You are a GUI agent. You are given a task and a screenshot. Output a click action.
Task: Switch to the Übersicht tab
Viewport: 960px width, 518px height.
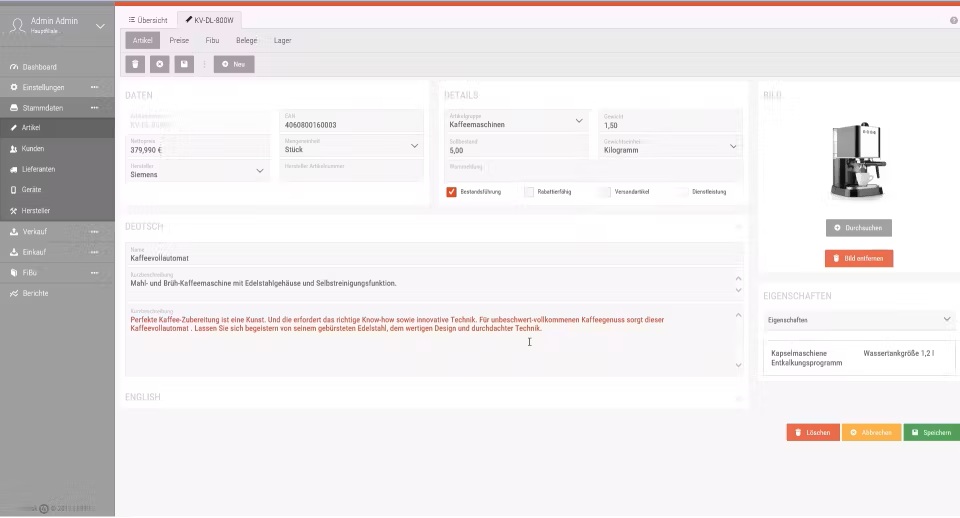tap(148, 20)
